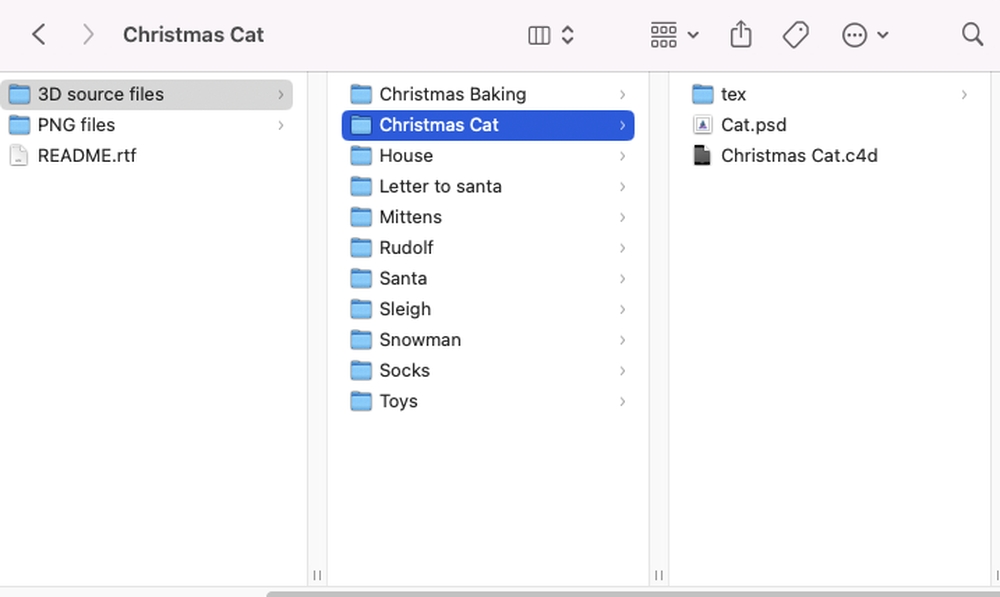Click the horizontal scrollbar at bottom
This screenshot has height=597, width=1000.
click(x=633, y=594)
